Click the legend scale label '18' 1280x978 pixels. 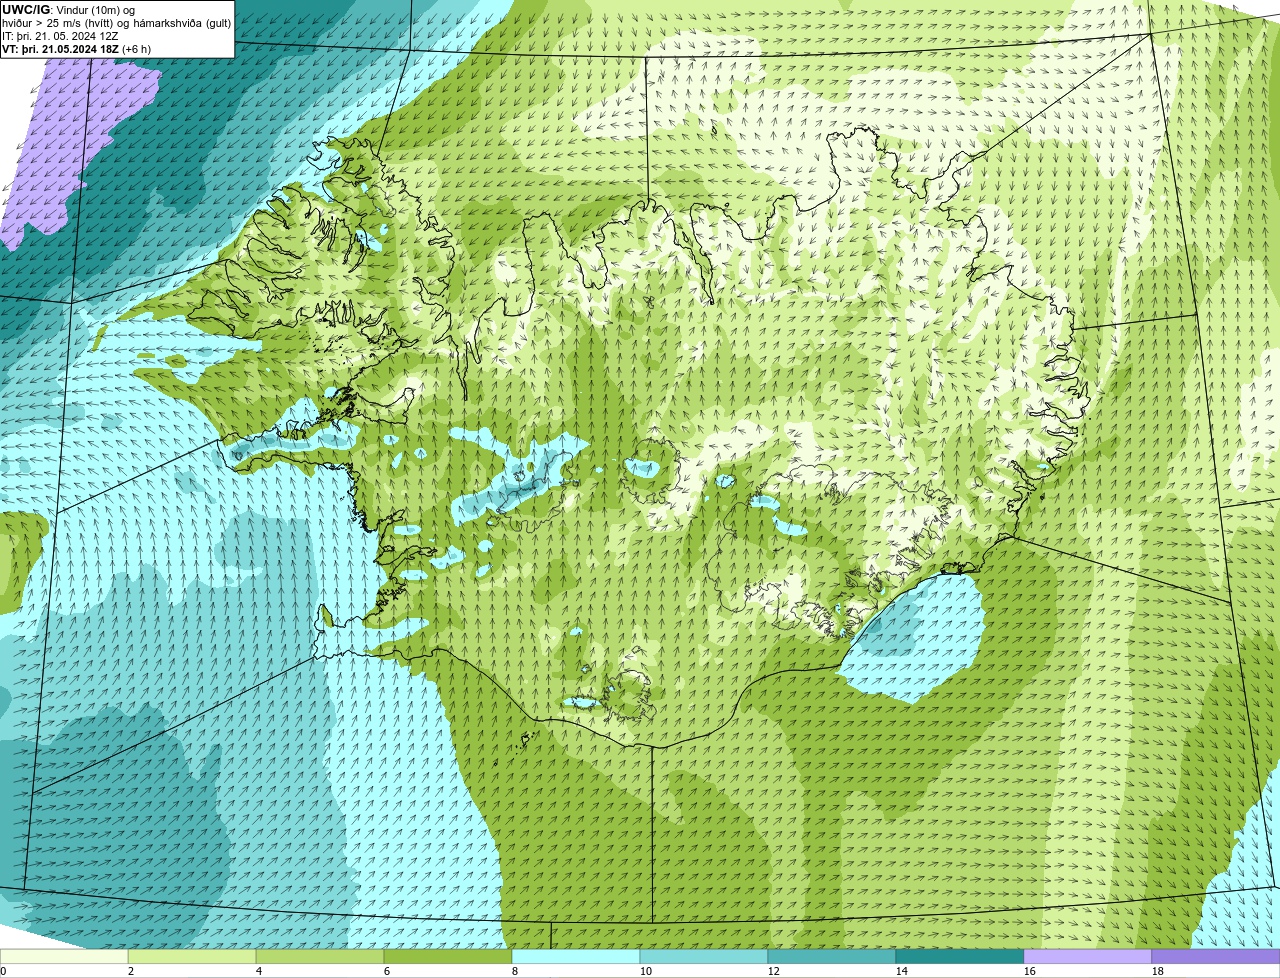coord(1158,971)
